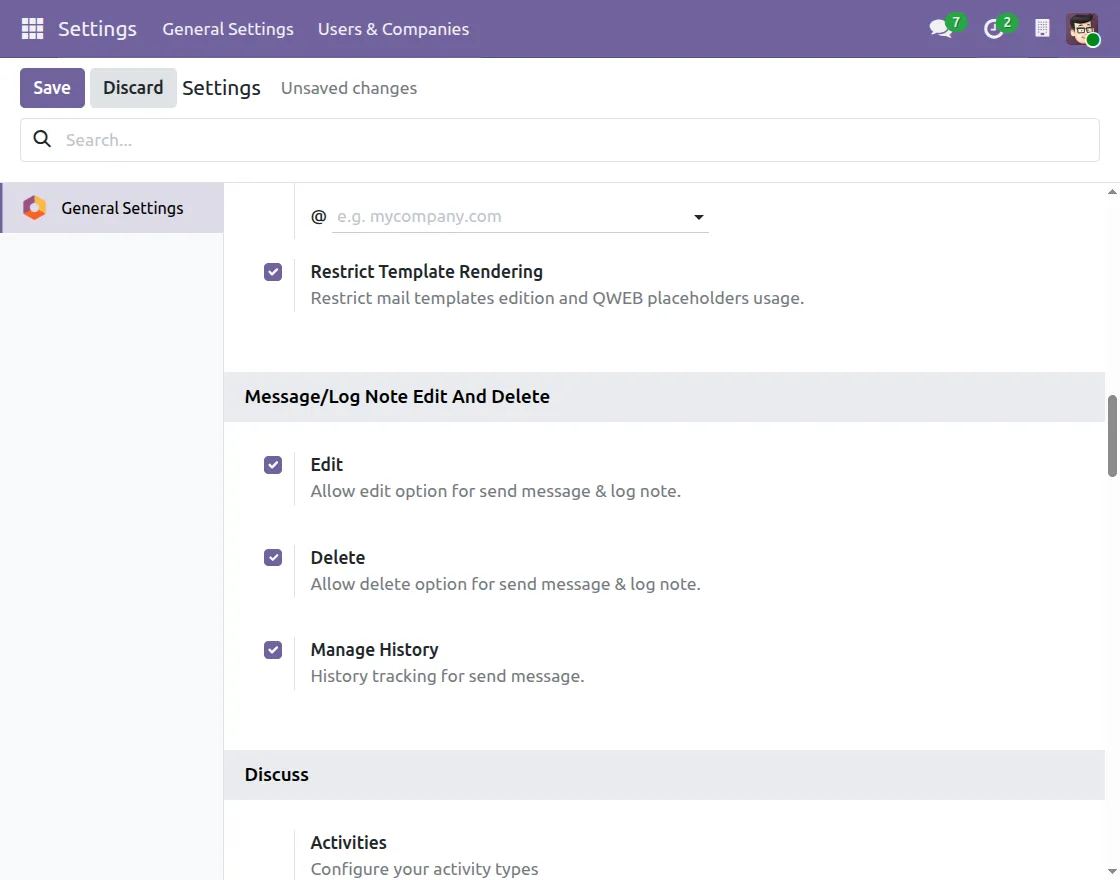Uncheck the Delete option checkbox
Image resolution: width=1120 pixels, height=880 pixels.
coord(272,557)
